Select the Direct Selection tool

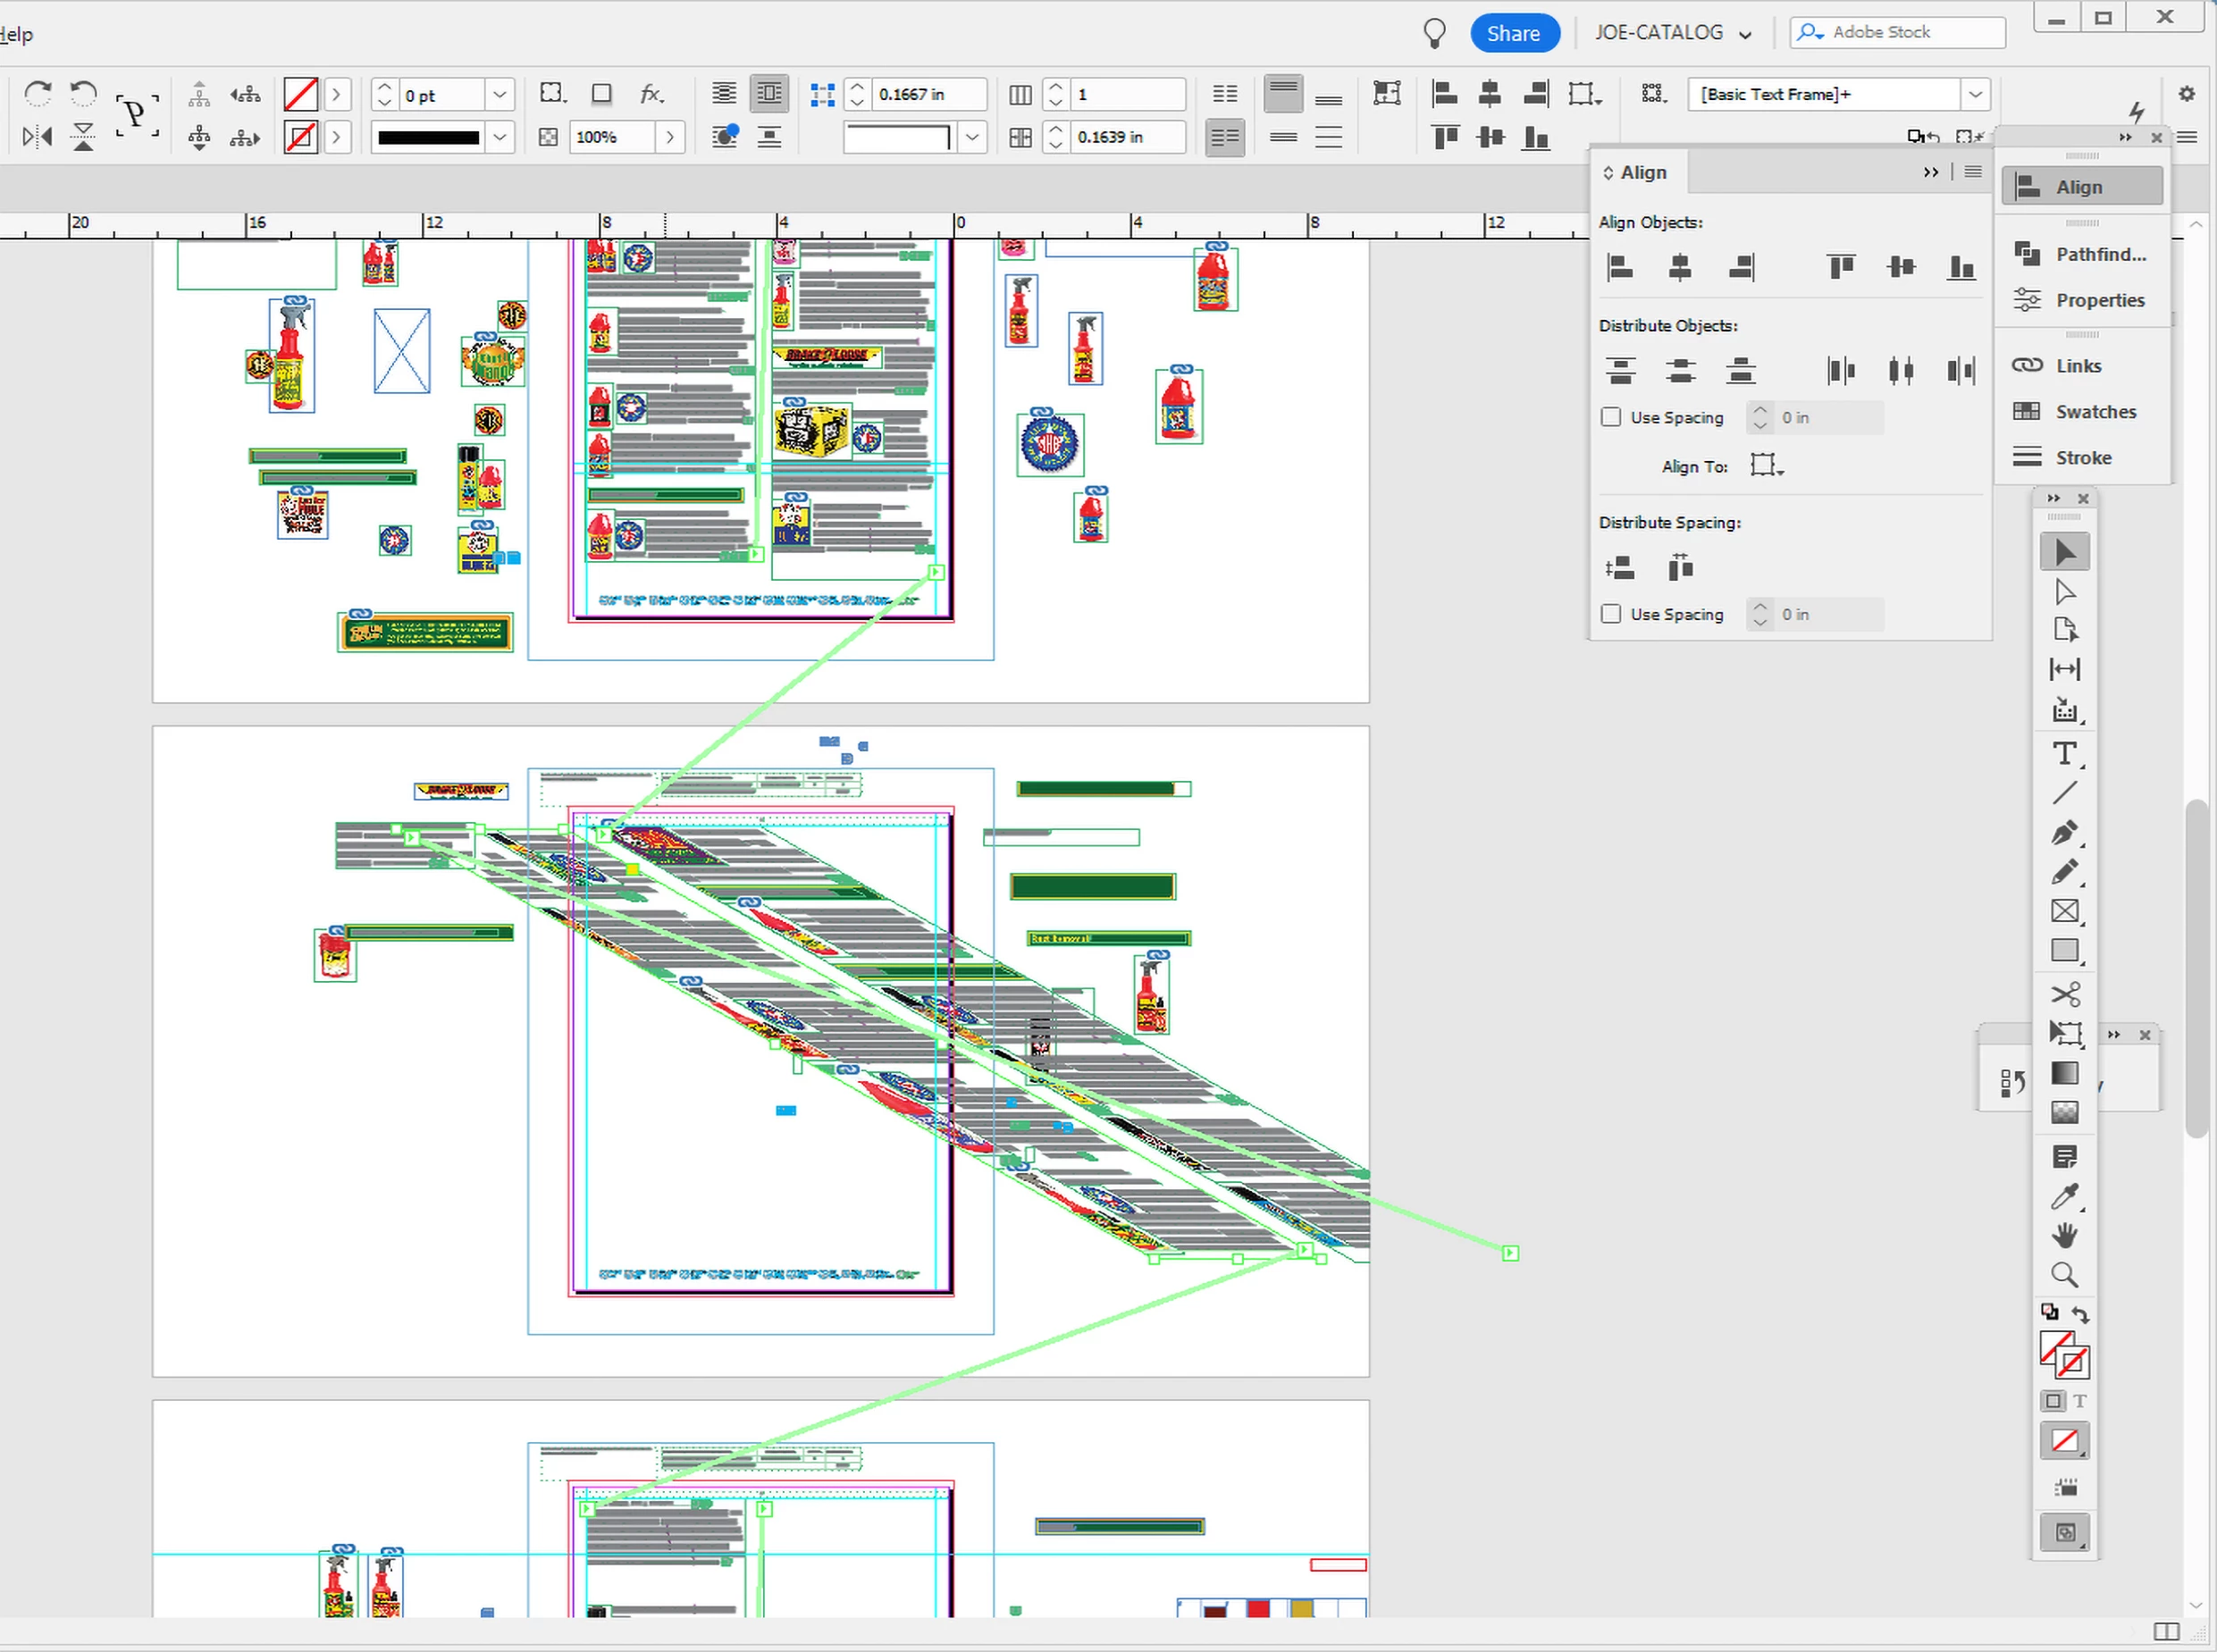[x=2064, y=592]
